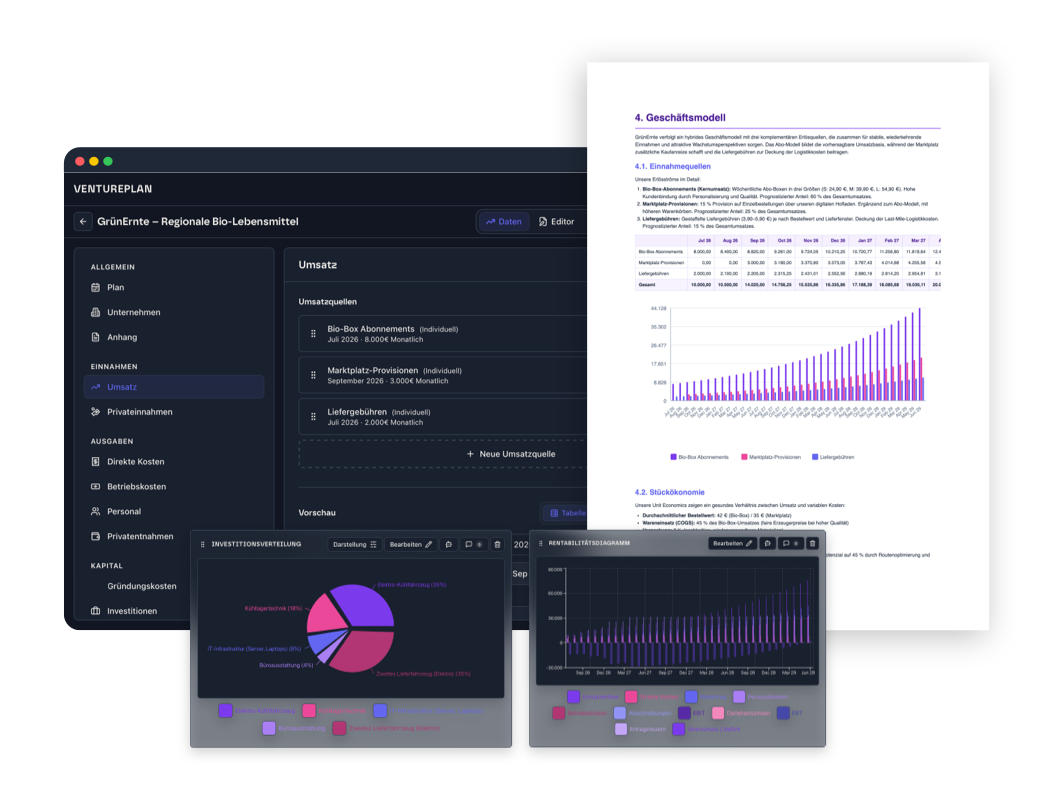The image size is (1053, 810).
Task: Open the Darstellung options dropdown
Action: [354, 544]
